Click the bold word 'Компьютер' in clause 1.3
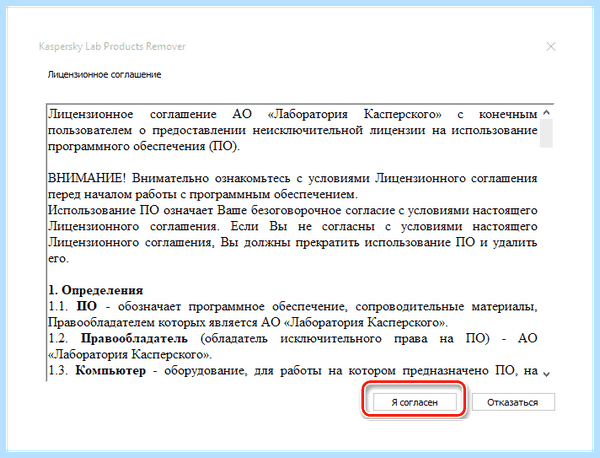 (x=111, y=370)
